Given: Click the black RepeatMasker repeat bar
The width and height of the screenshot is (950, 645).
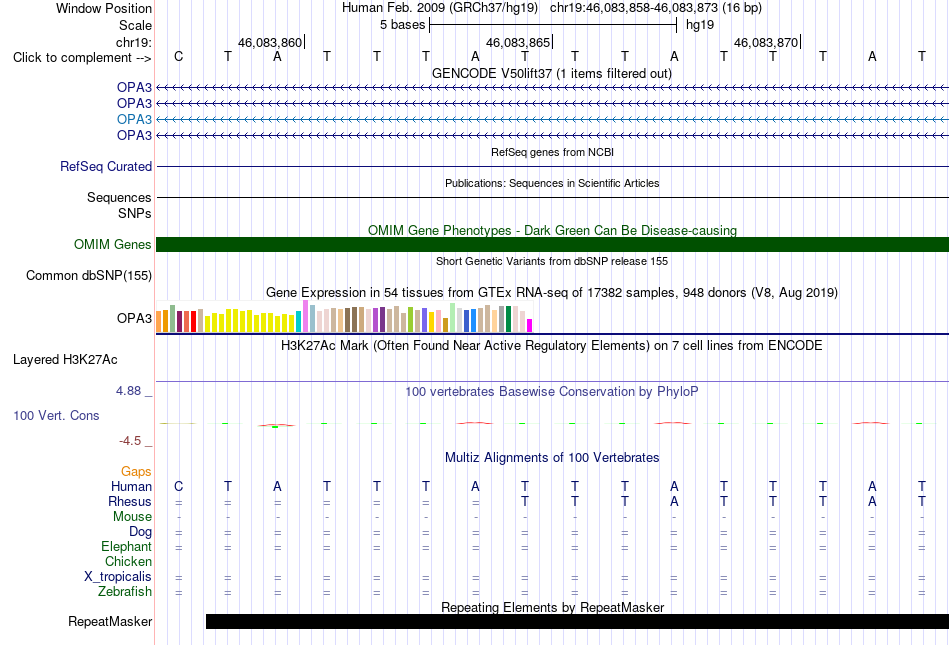Looking at the screenshot, I should tap(577, 621).
